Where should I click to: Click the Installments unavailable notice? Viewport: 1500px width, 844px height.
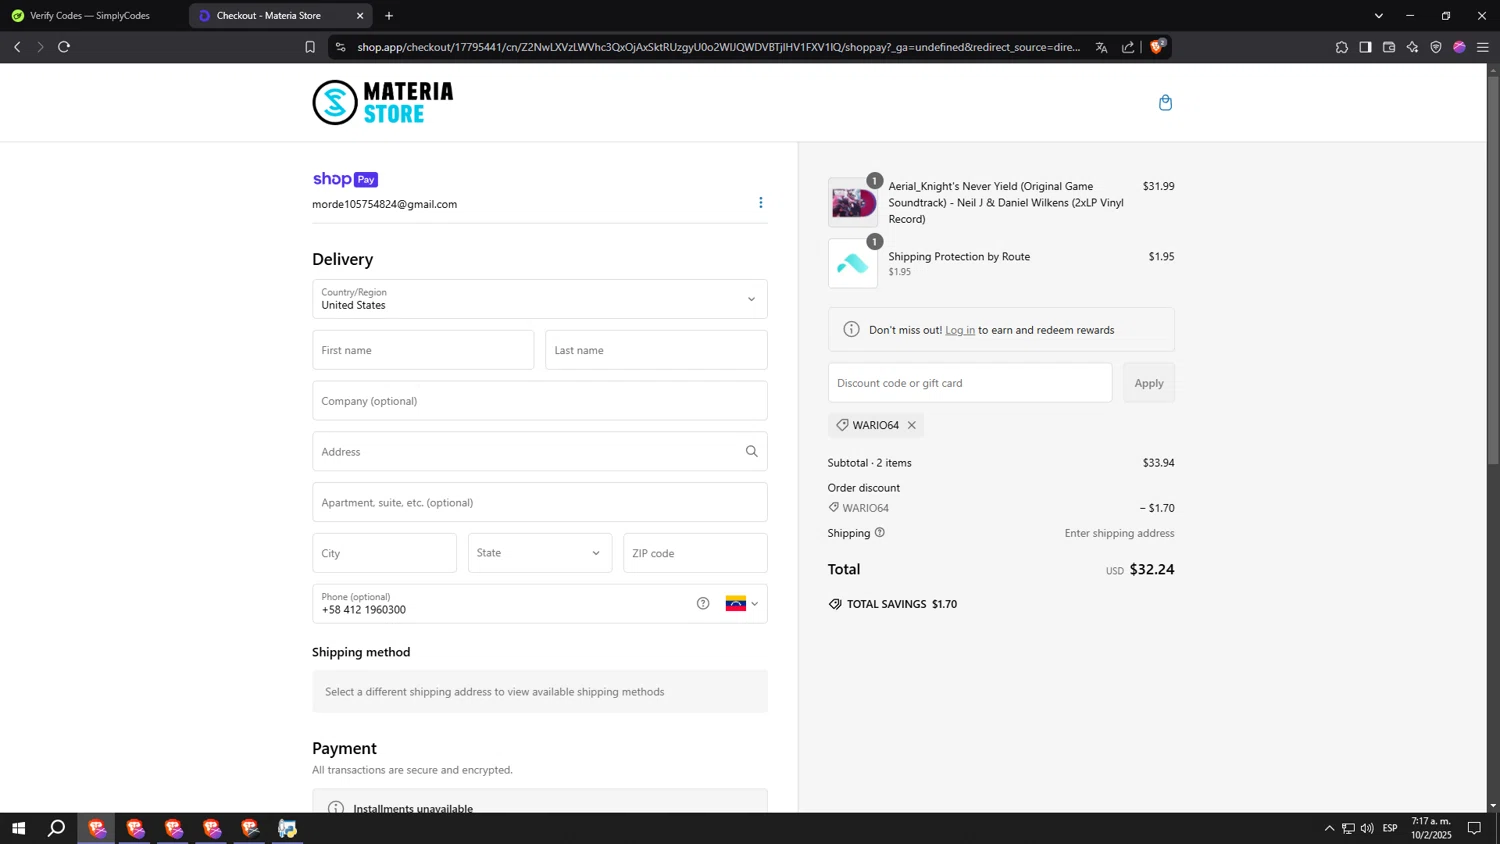(540, 802)
